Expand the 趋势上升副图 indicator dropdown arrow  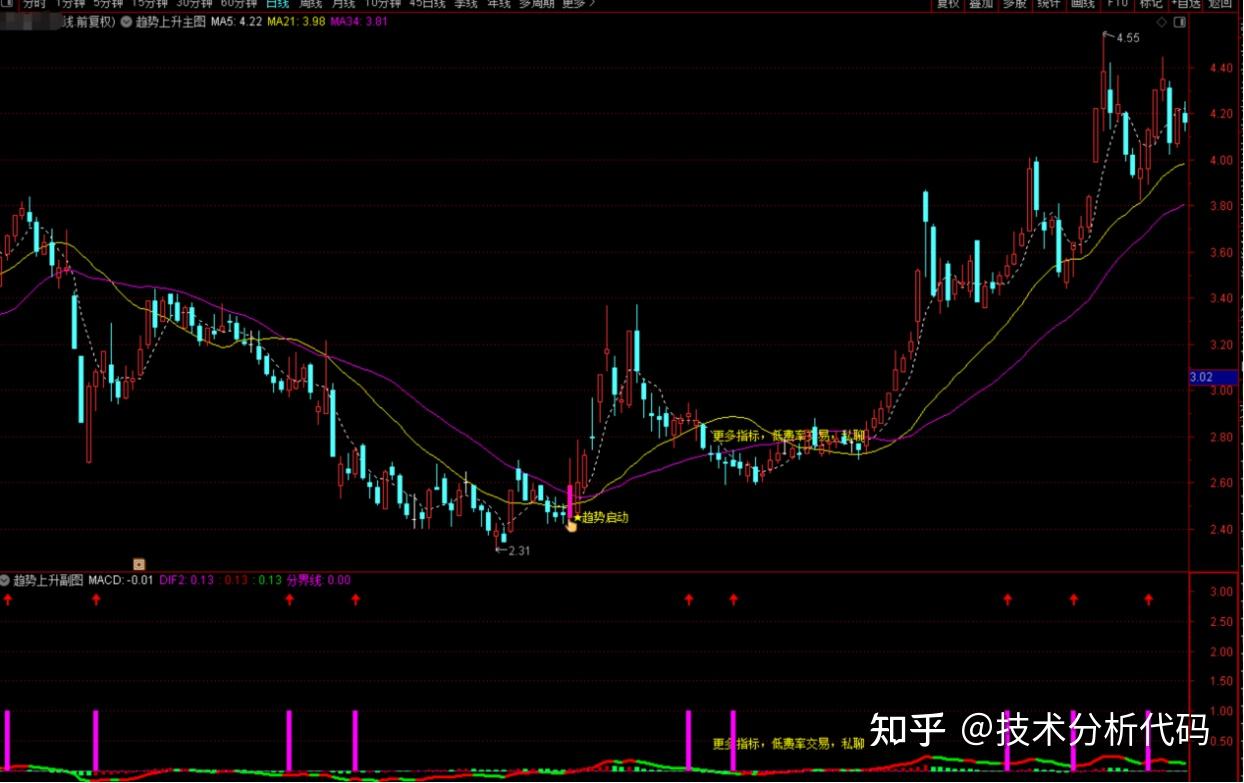tap(5, 580)
